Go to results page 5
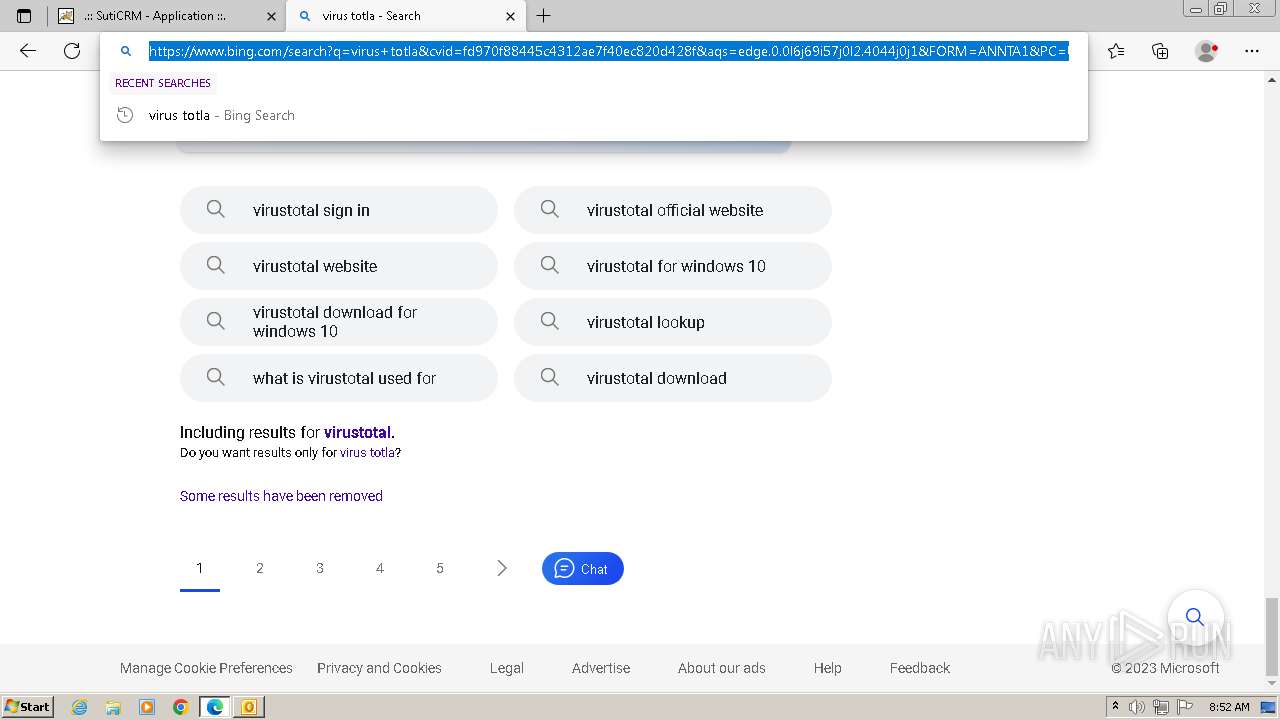 point(440,568)
